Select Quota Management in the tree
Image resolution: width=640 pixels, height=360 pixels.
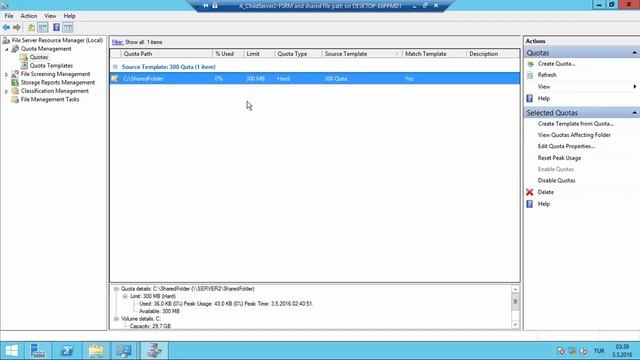tap(46, 49)
